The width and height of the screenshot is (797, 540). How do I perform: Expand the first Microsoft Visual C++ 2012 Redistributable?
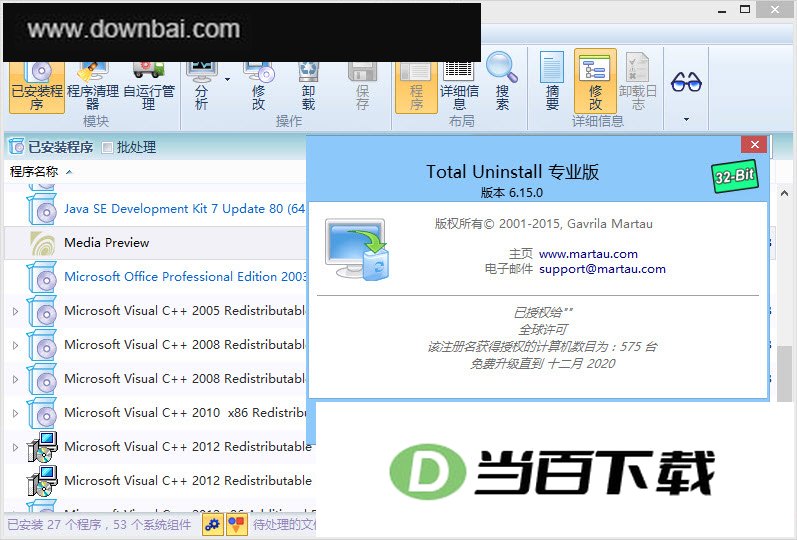15,447
